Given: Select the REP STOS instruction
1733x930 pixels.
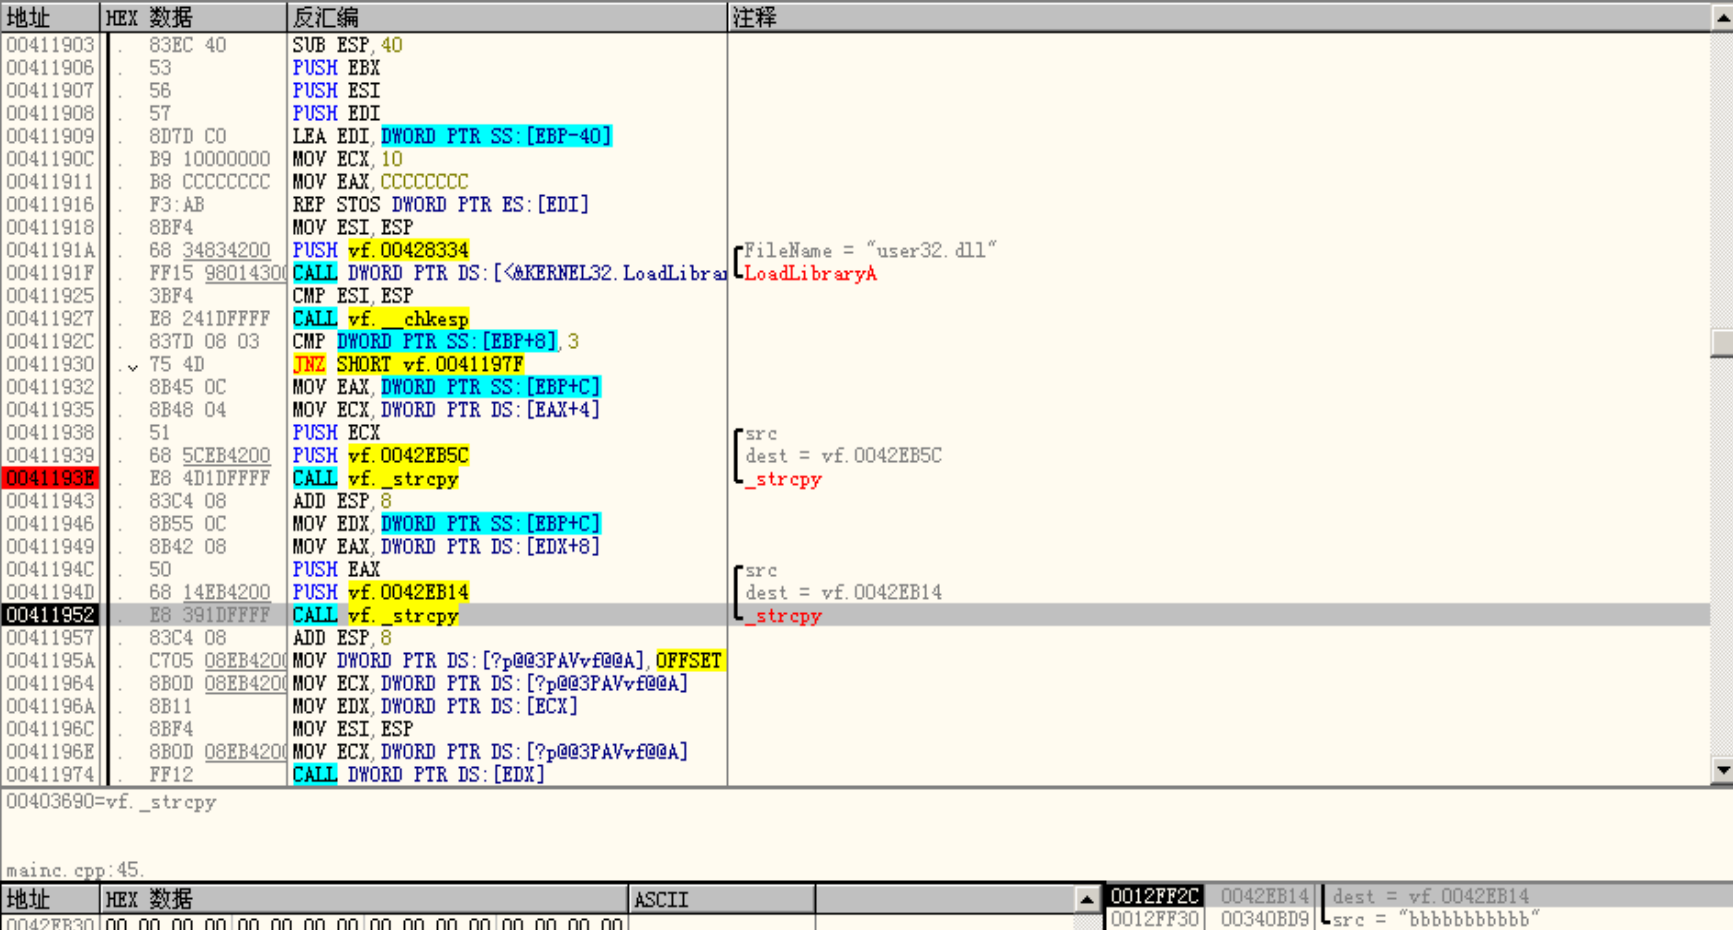Looking at the screenshot, I should click(x=440, y=205).
